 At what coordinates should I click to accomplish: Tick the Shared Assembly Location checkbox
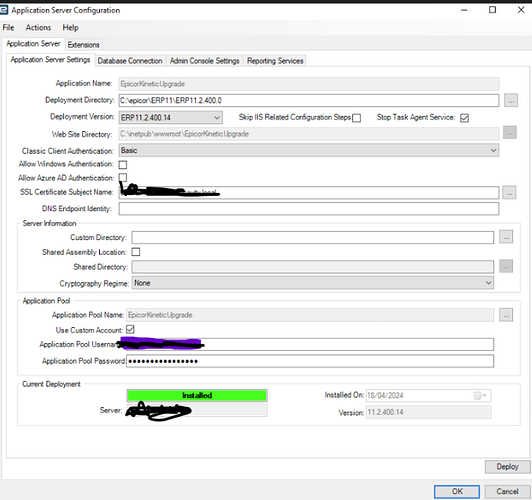136,252
